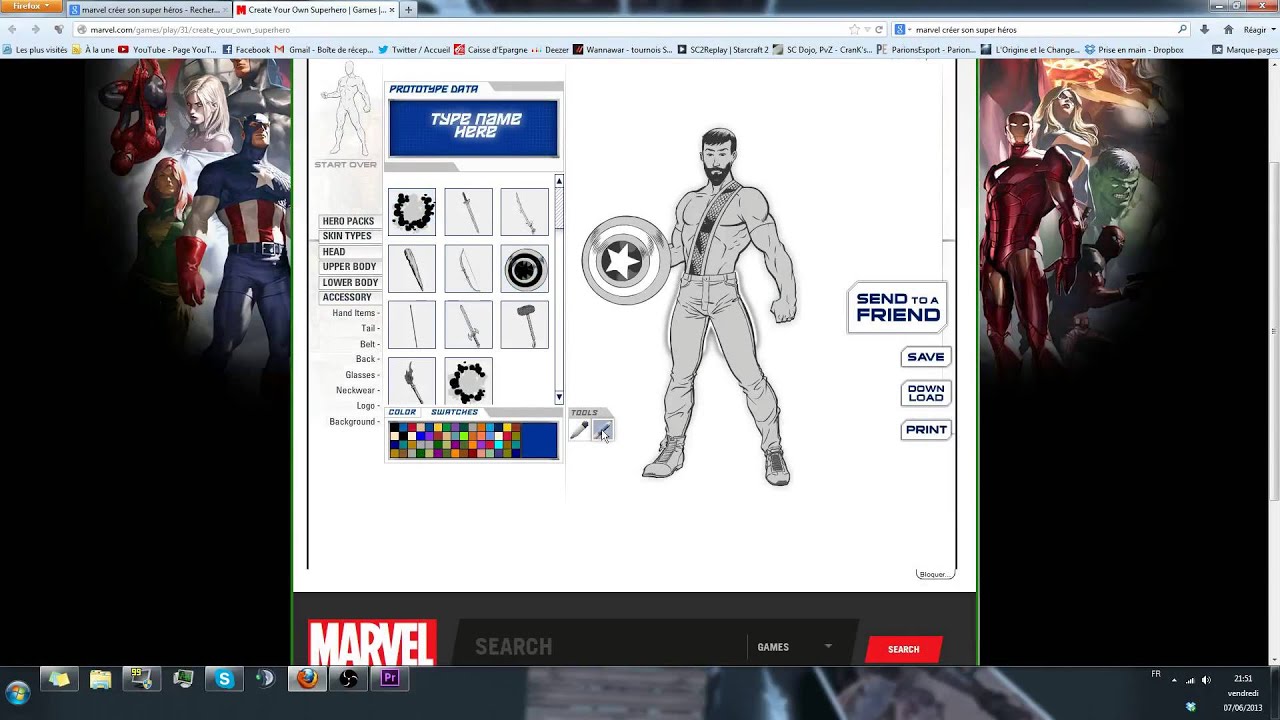Choose Background subcategory
1280x720 pixels.
[353, 422]
